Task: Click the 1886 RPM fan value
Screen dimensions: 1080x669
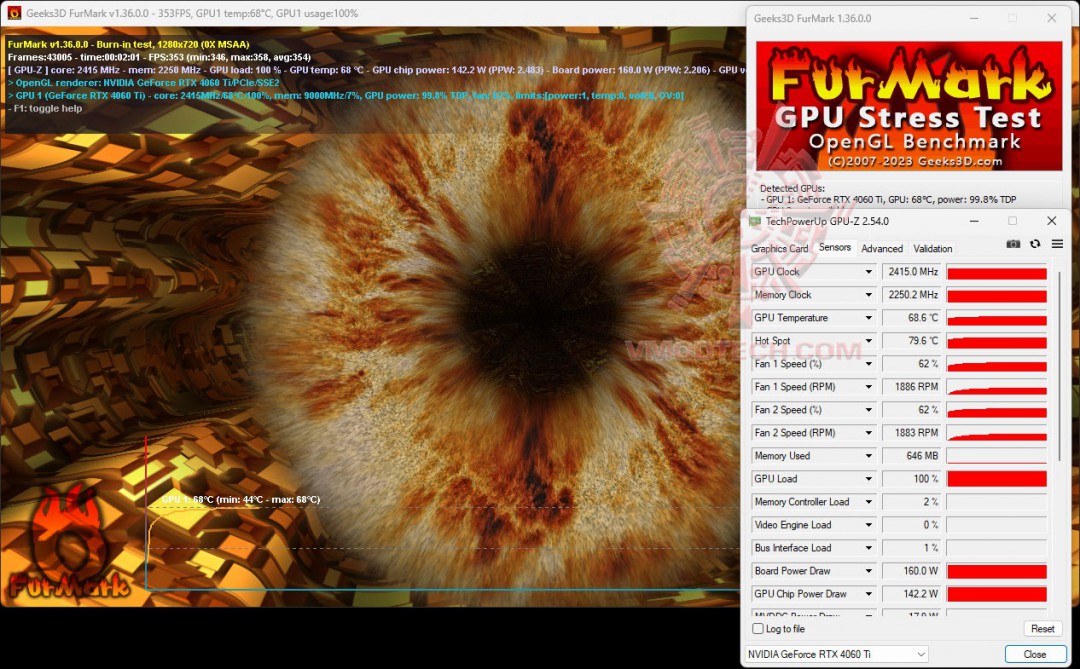Action: point(912,387)
